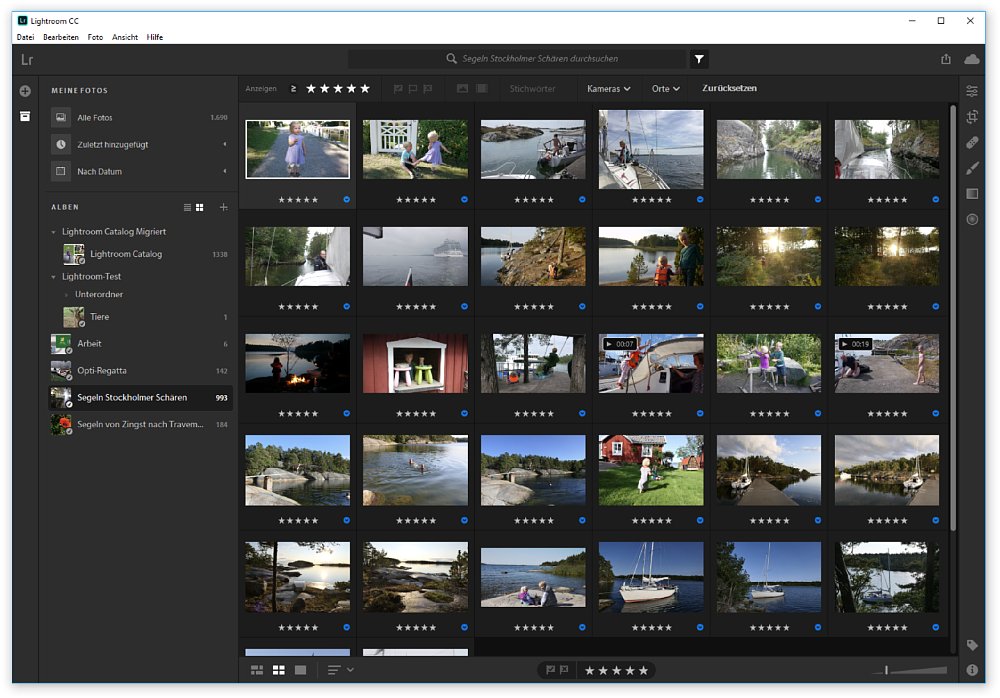Open the Opti-Regatta album
The width and height of the screenshot is (1000, 698).
(x=140, y=370)
